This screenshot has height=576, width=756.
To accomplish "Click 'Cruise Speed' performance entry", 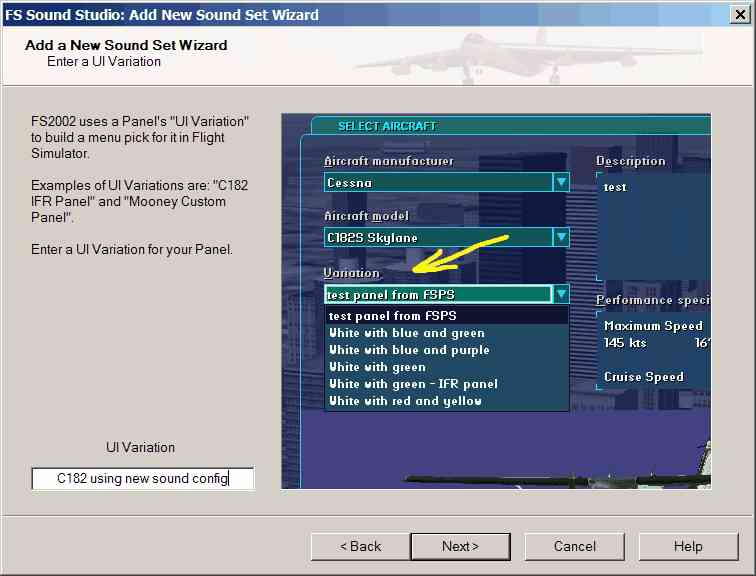I will pos(644,376).
